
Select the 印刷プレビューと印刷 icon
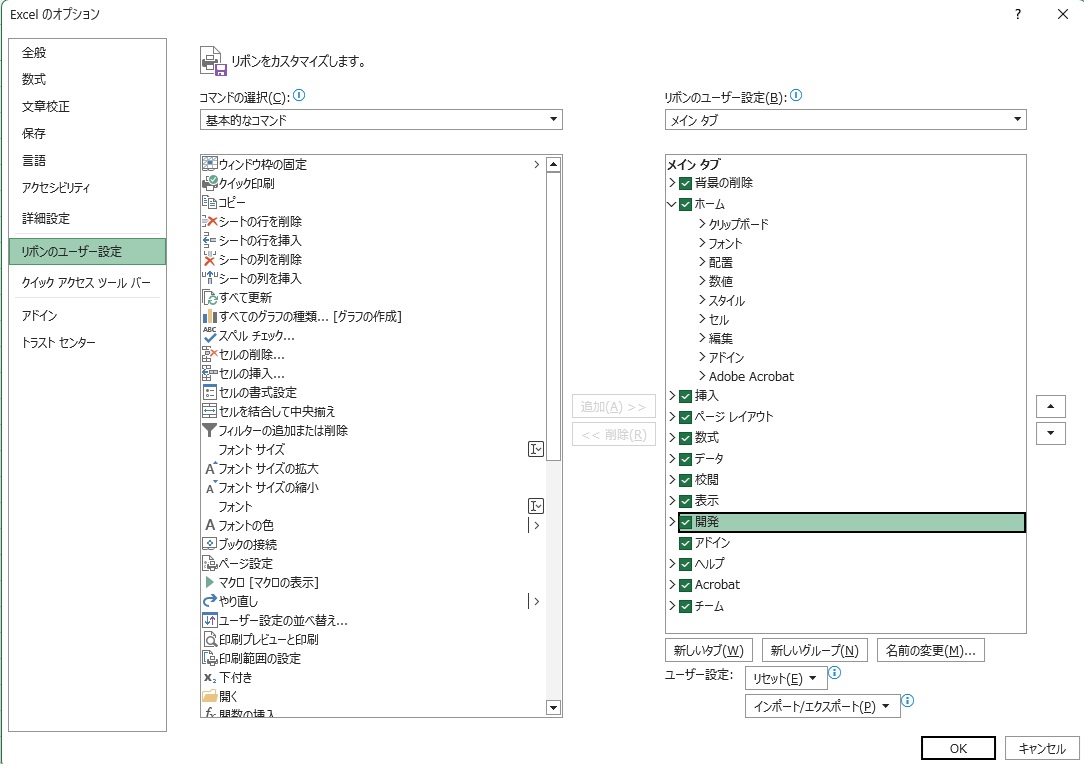click(209, 639)
